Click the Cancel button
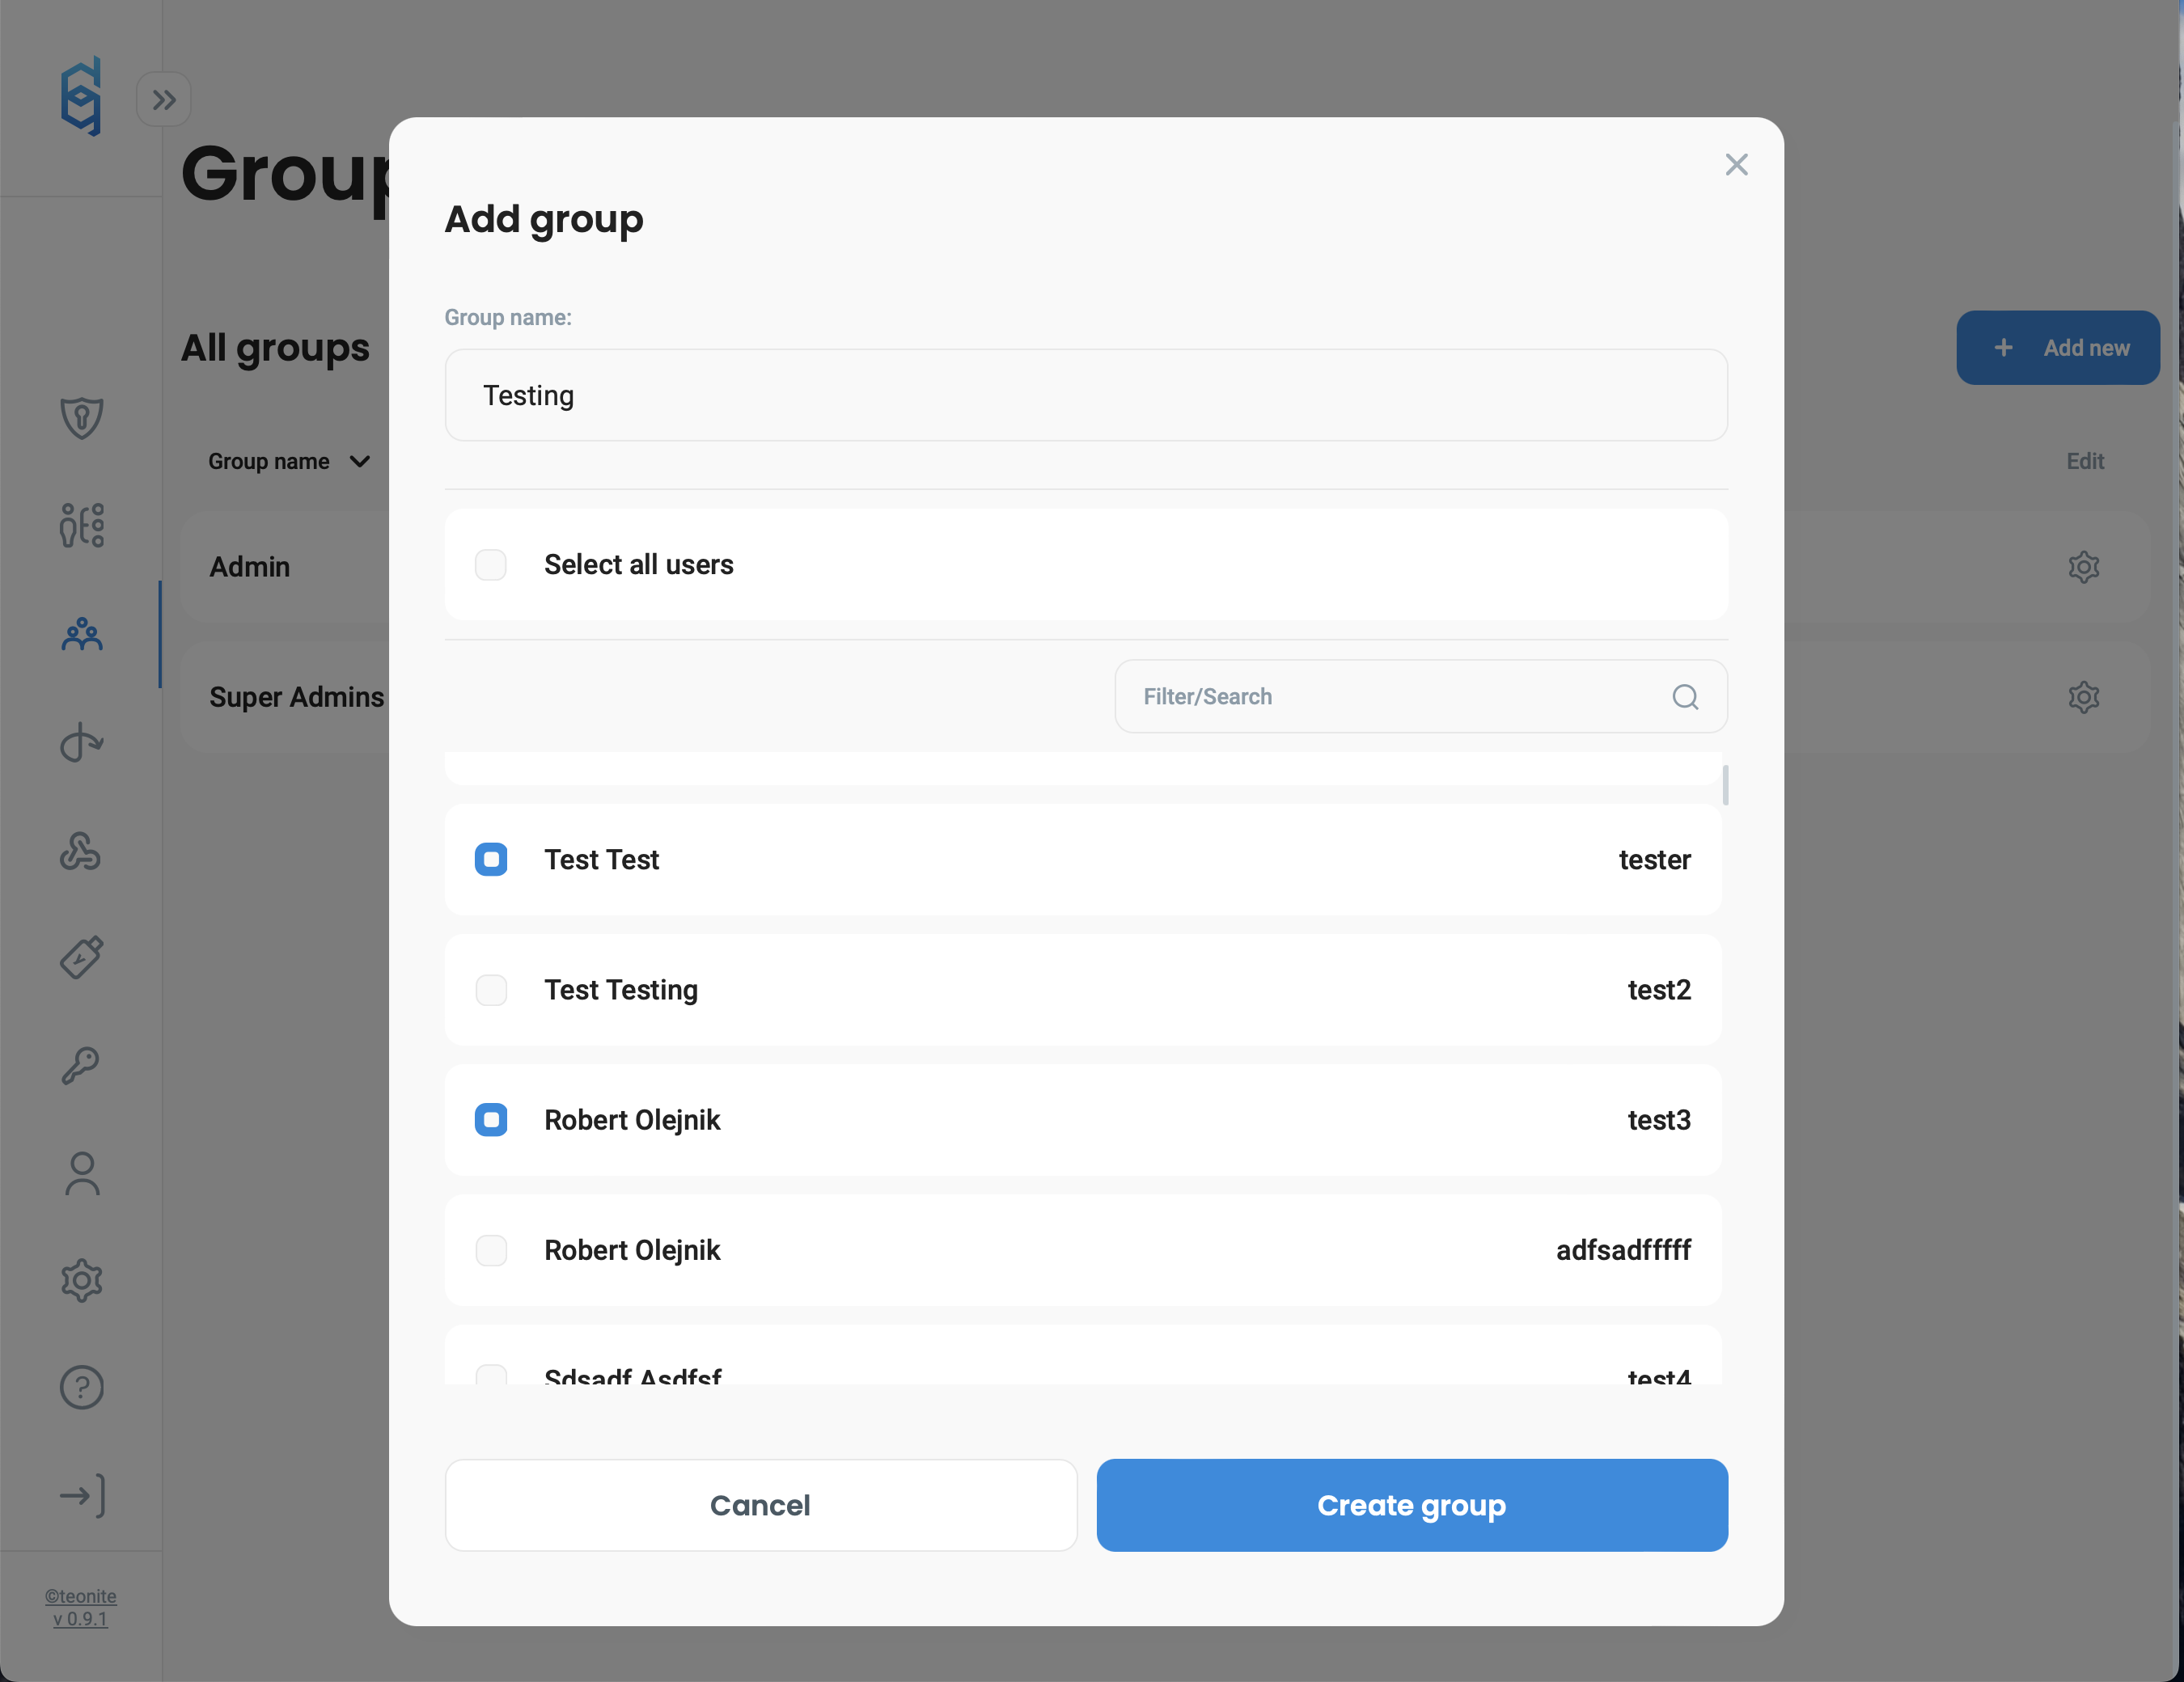Viewport: 2184px width, 1682px height. pyautogui.click(x=760, y=1505)
